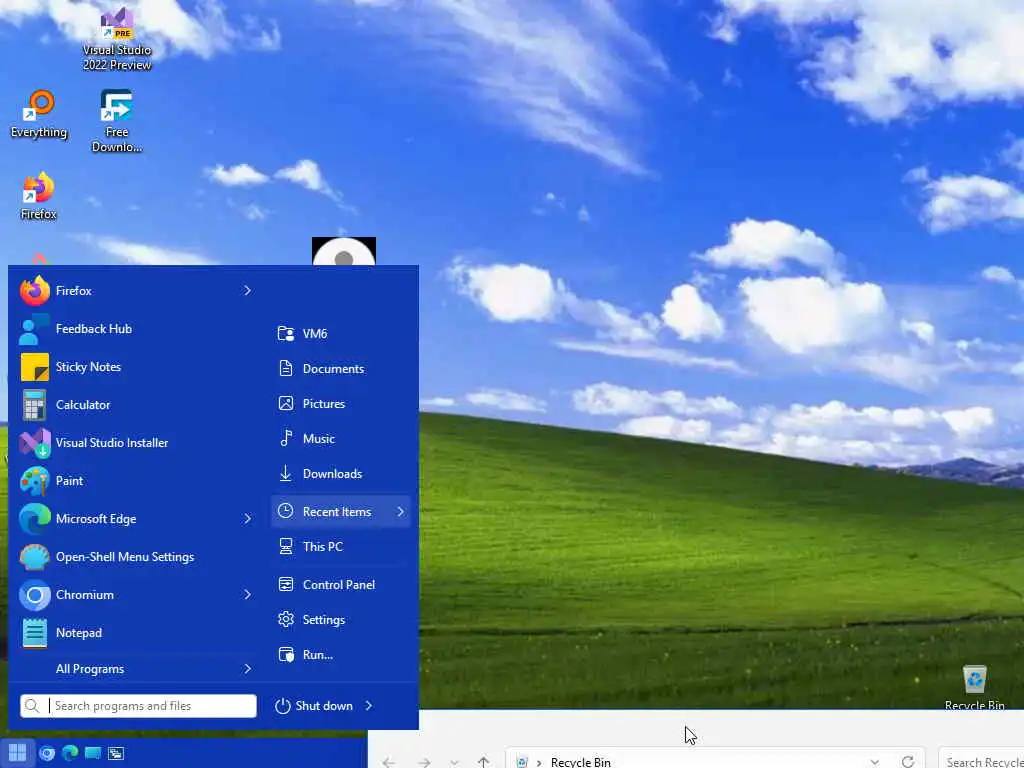Open Downloads folder link
Screen dimensions: 1024x768
coord(340,473)
